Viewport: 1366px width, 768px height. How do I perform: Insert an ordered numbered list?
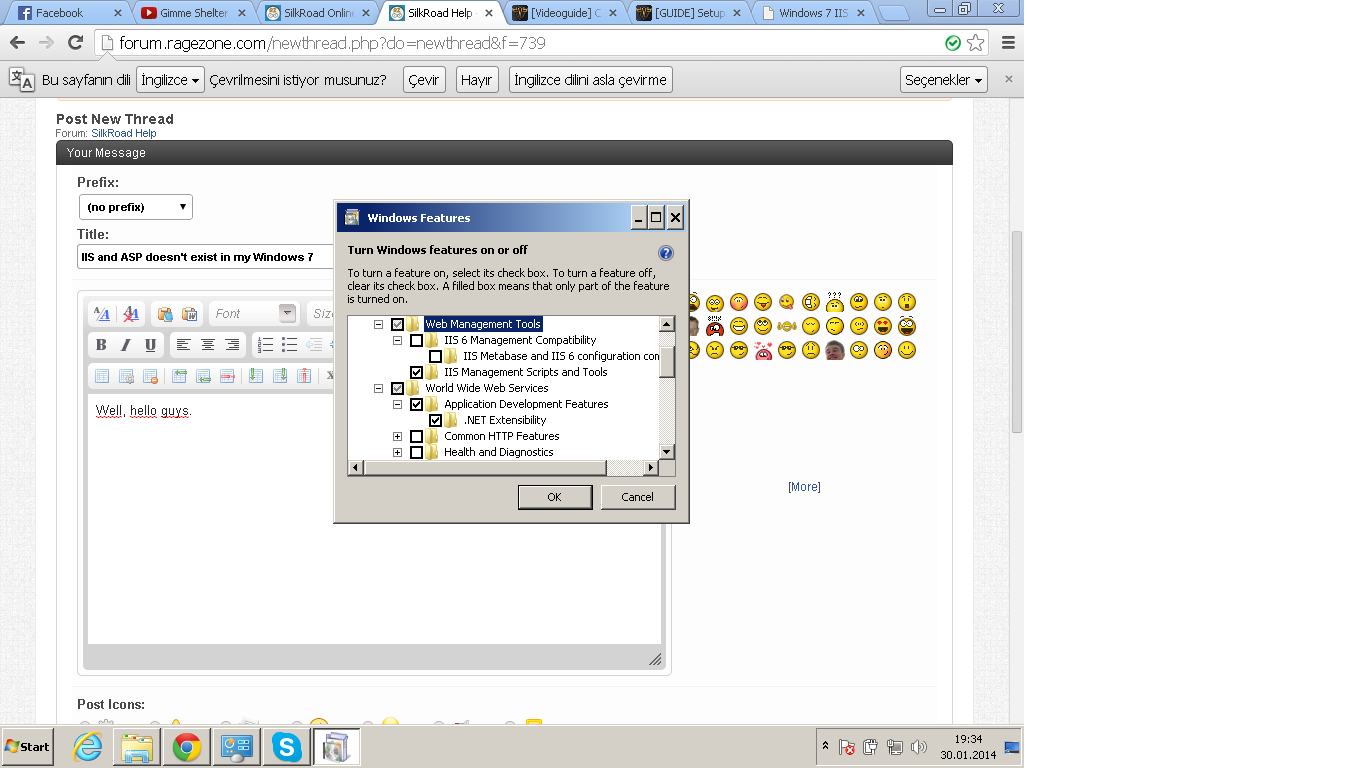pos(265,345)
